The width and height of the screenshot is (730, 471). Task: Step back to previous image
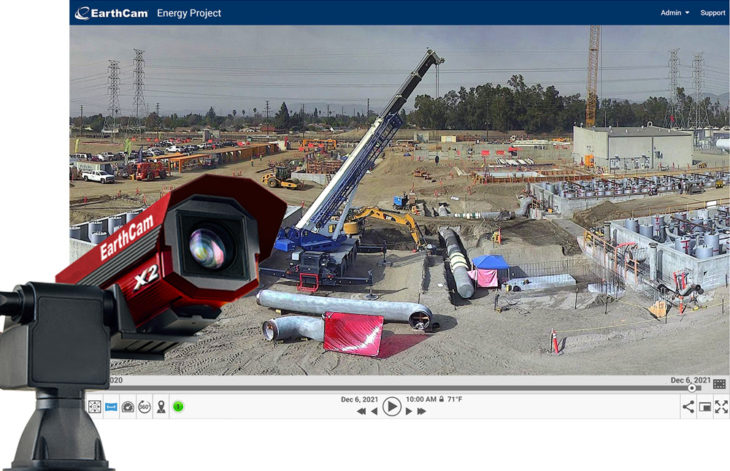click(x=375, y=411)
